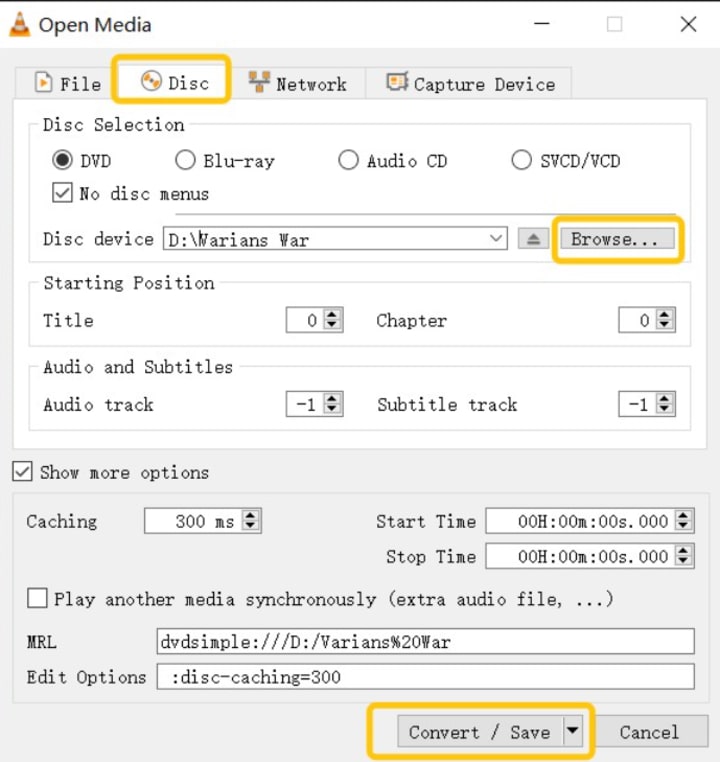Viewport: 720px width, 762px height.
Task: Select the SVCD/VCD radio button
Action: pos(521,160)
